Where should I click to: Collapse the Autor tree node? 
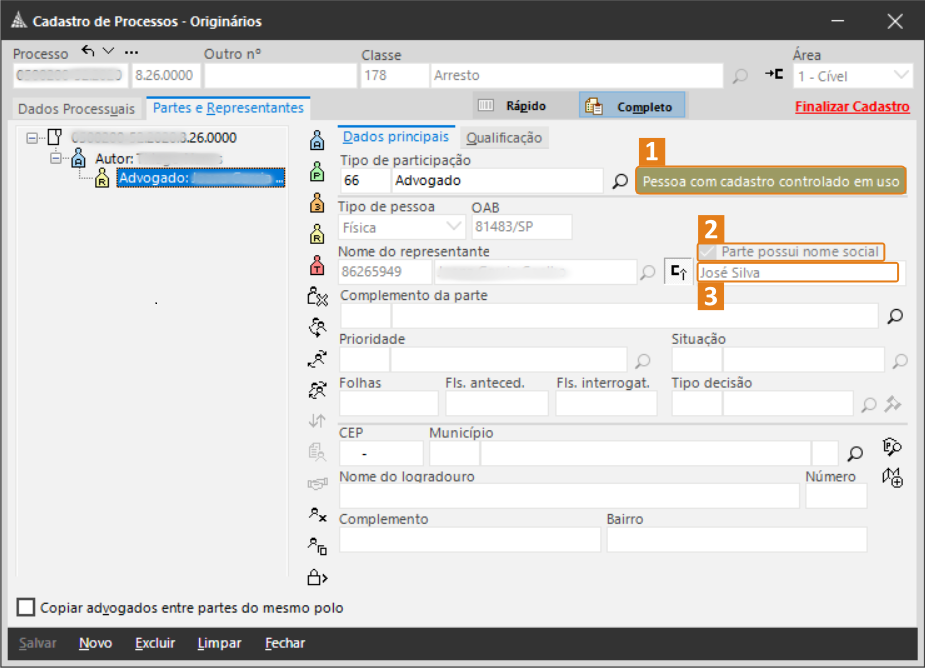coord(56,159)
